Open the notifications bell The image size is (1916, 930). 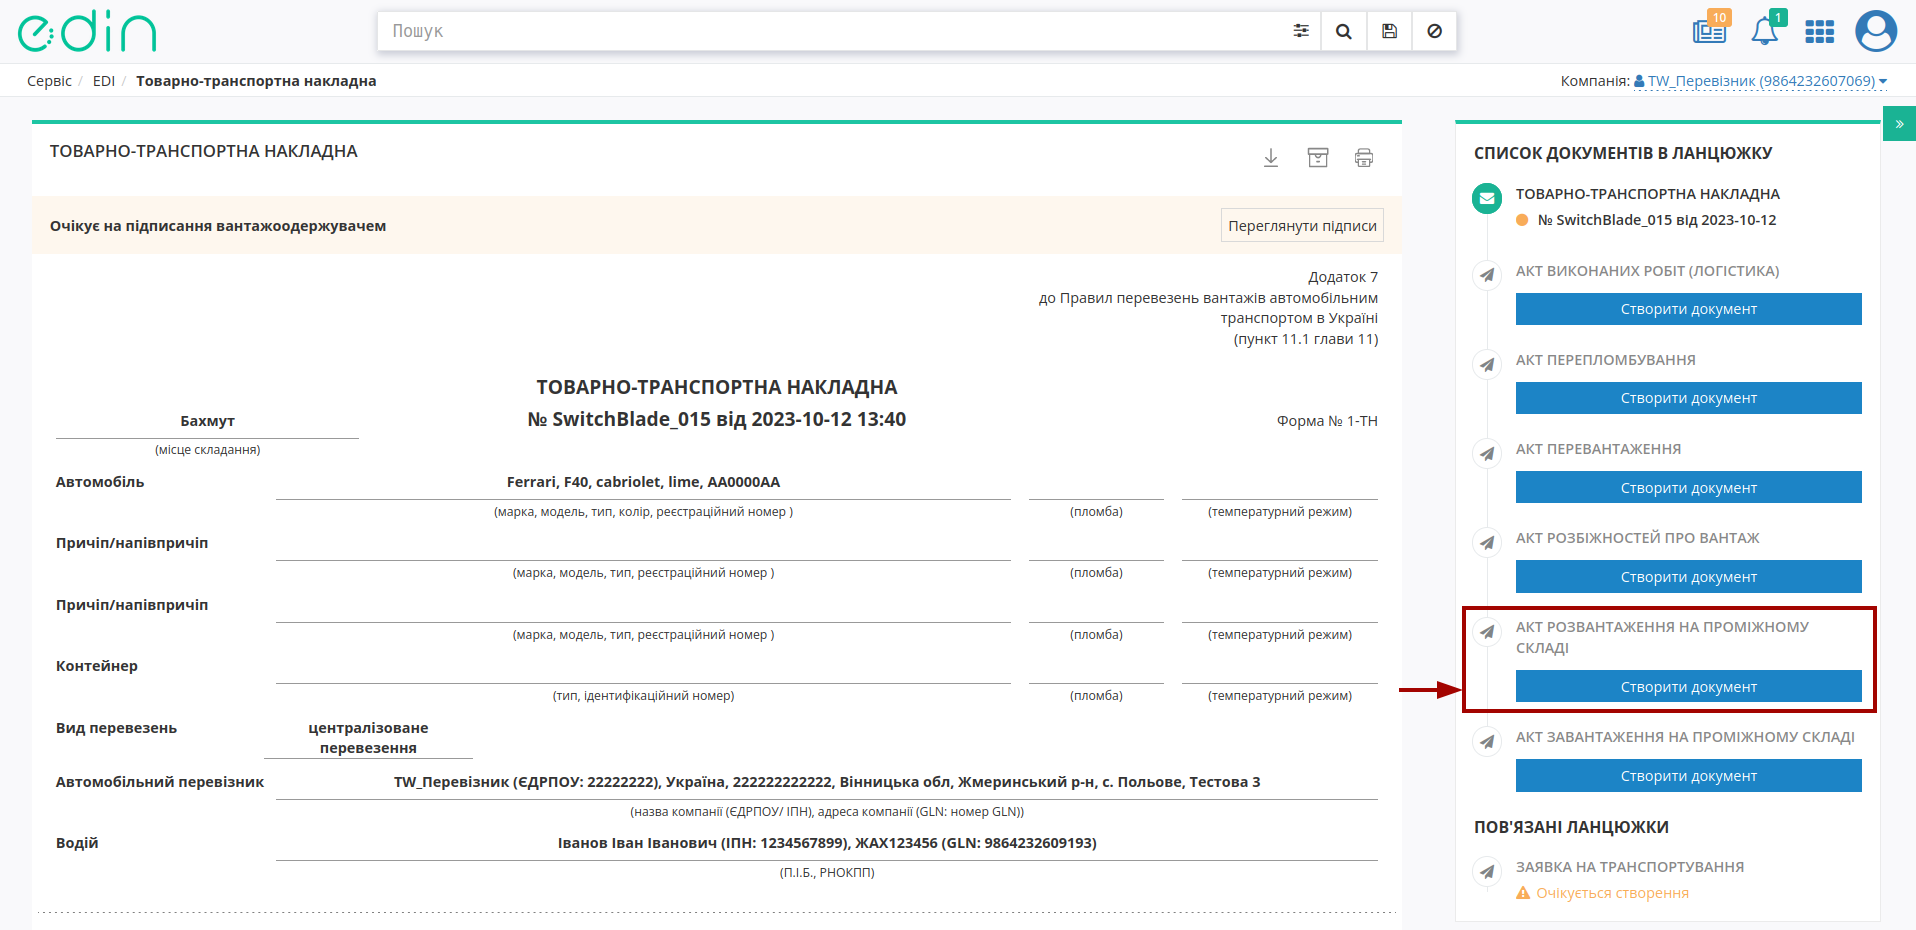coord(1765,30)
